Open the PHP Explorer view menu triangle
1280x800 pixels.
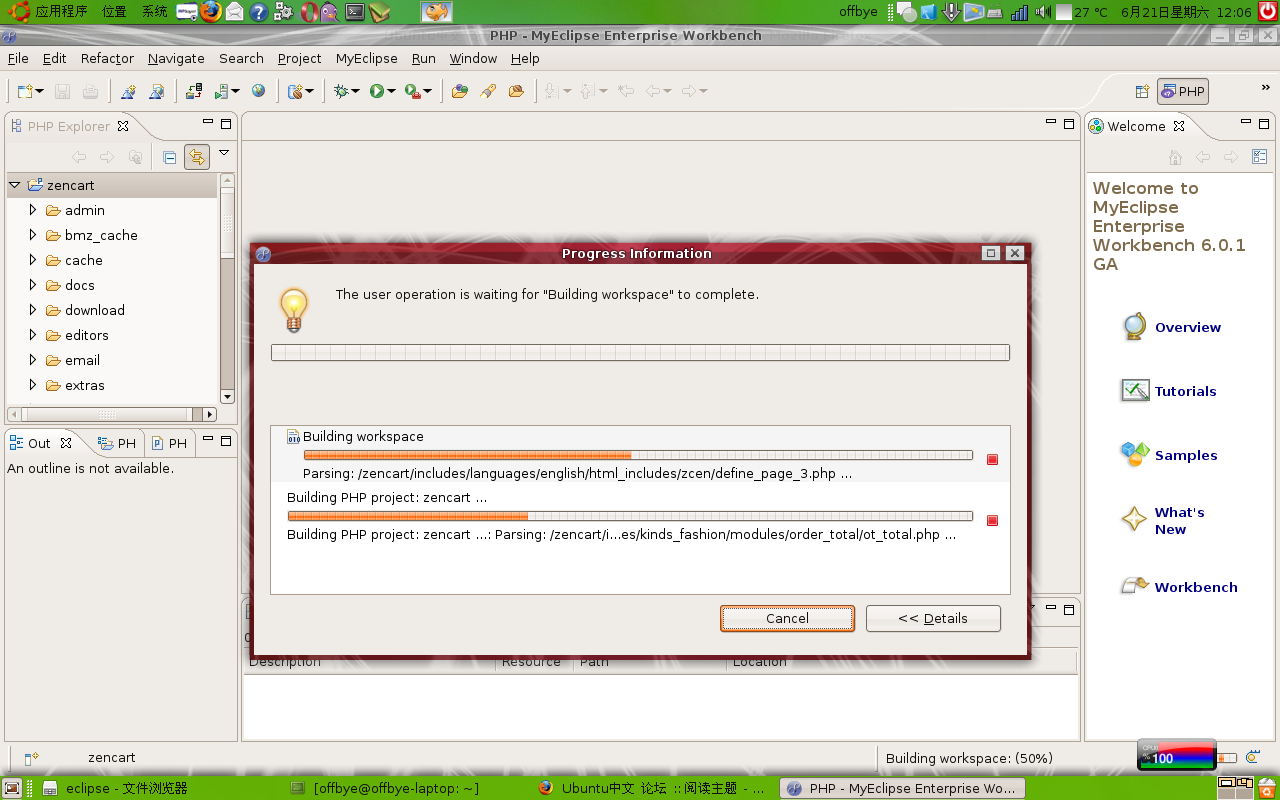[x=224, y=153]
